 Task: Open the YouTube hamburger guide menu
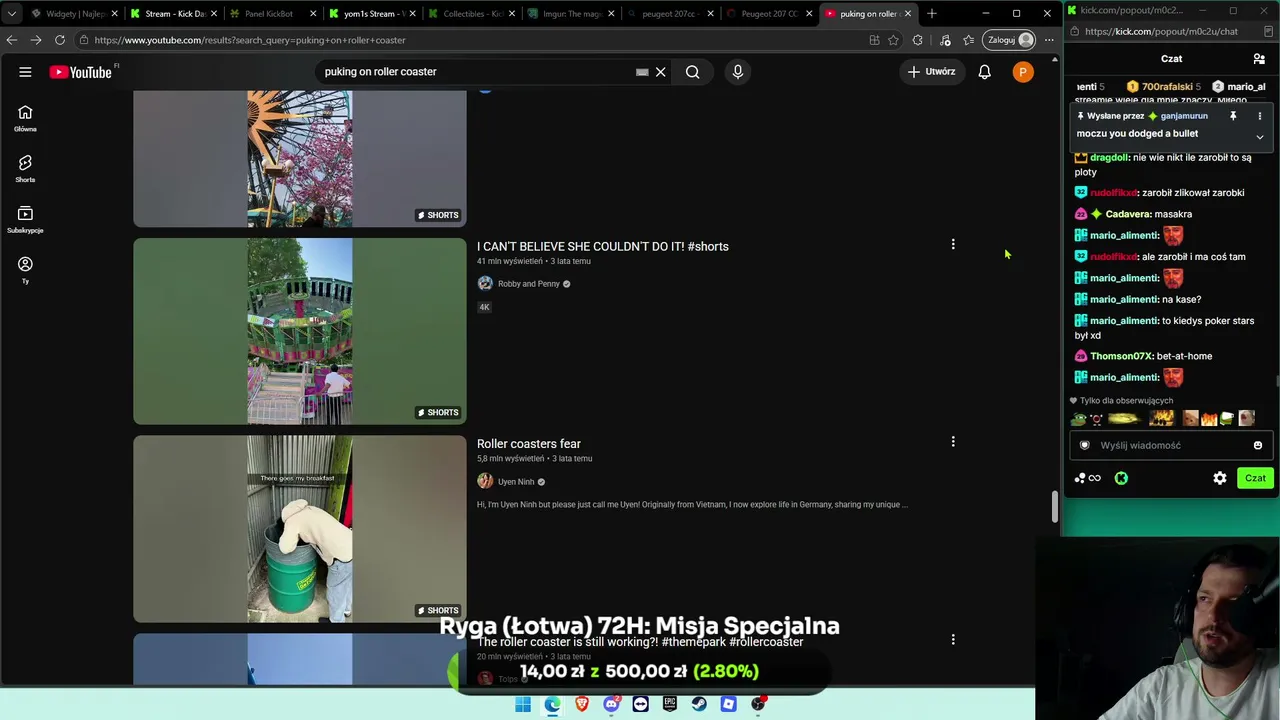25,72
